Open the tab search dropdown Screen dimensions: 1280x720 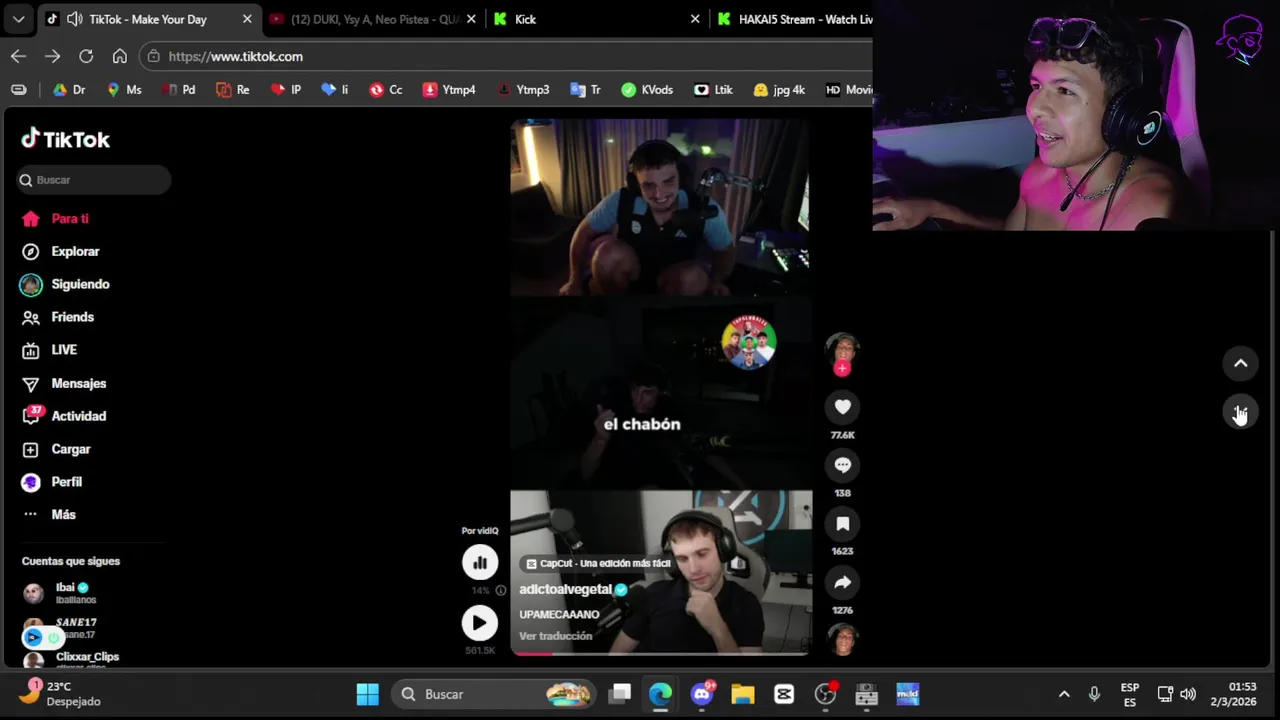pyautogui.click(x=18, y=19)
